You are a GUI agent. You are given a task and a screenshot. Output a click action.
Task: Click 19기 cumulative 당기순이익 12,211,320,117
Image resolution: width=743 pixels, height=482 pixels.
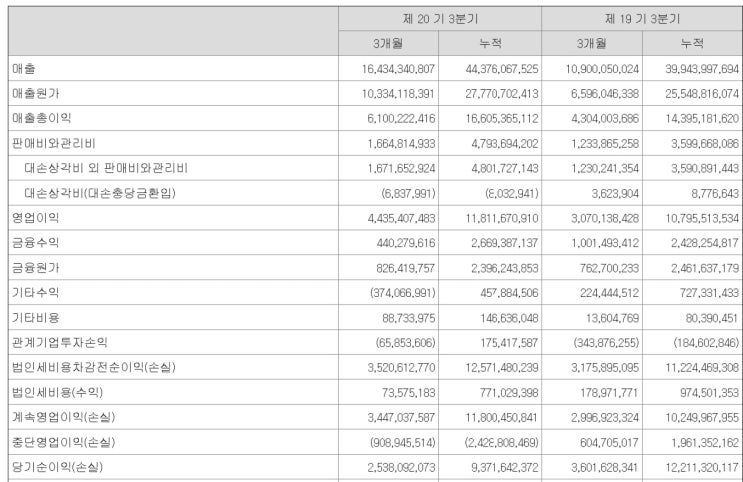point(692,466)
